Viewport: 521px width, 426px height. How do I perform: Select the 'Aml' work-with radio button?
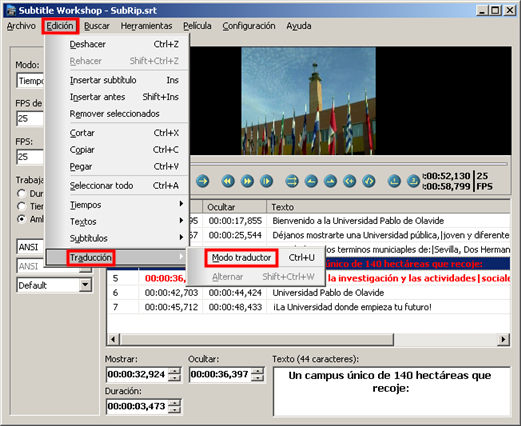pos(21,219)
